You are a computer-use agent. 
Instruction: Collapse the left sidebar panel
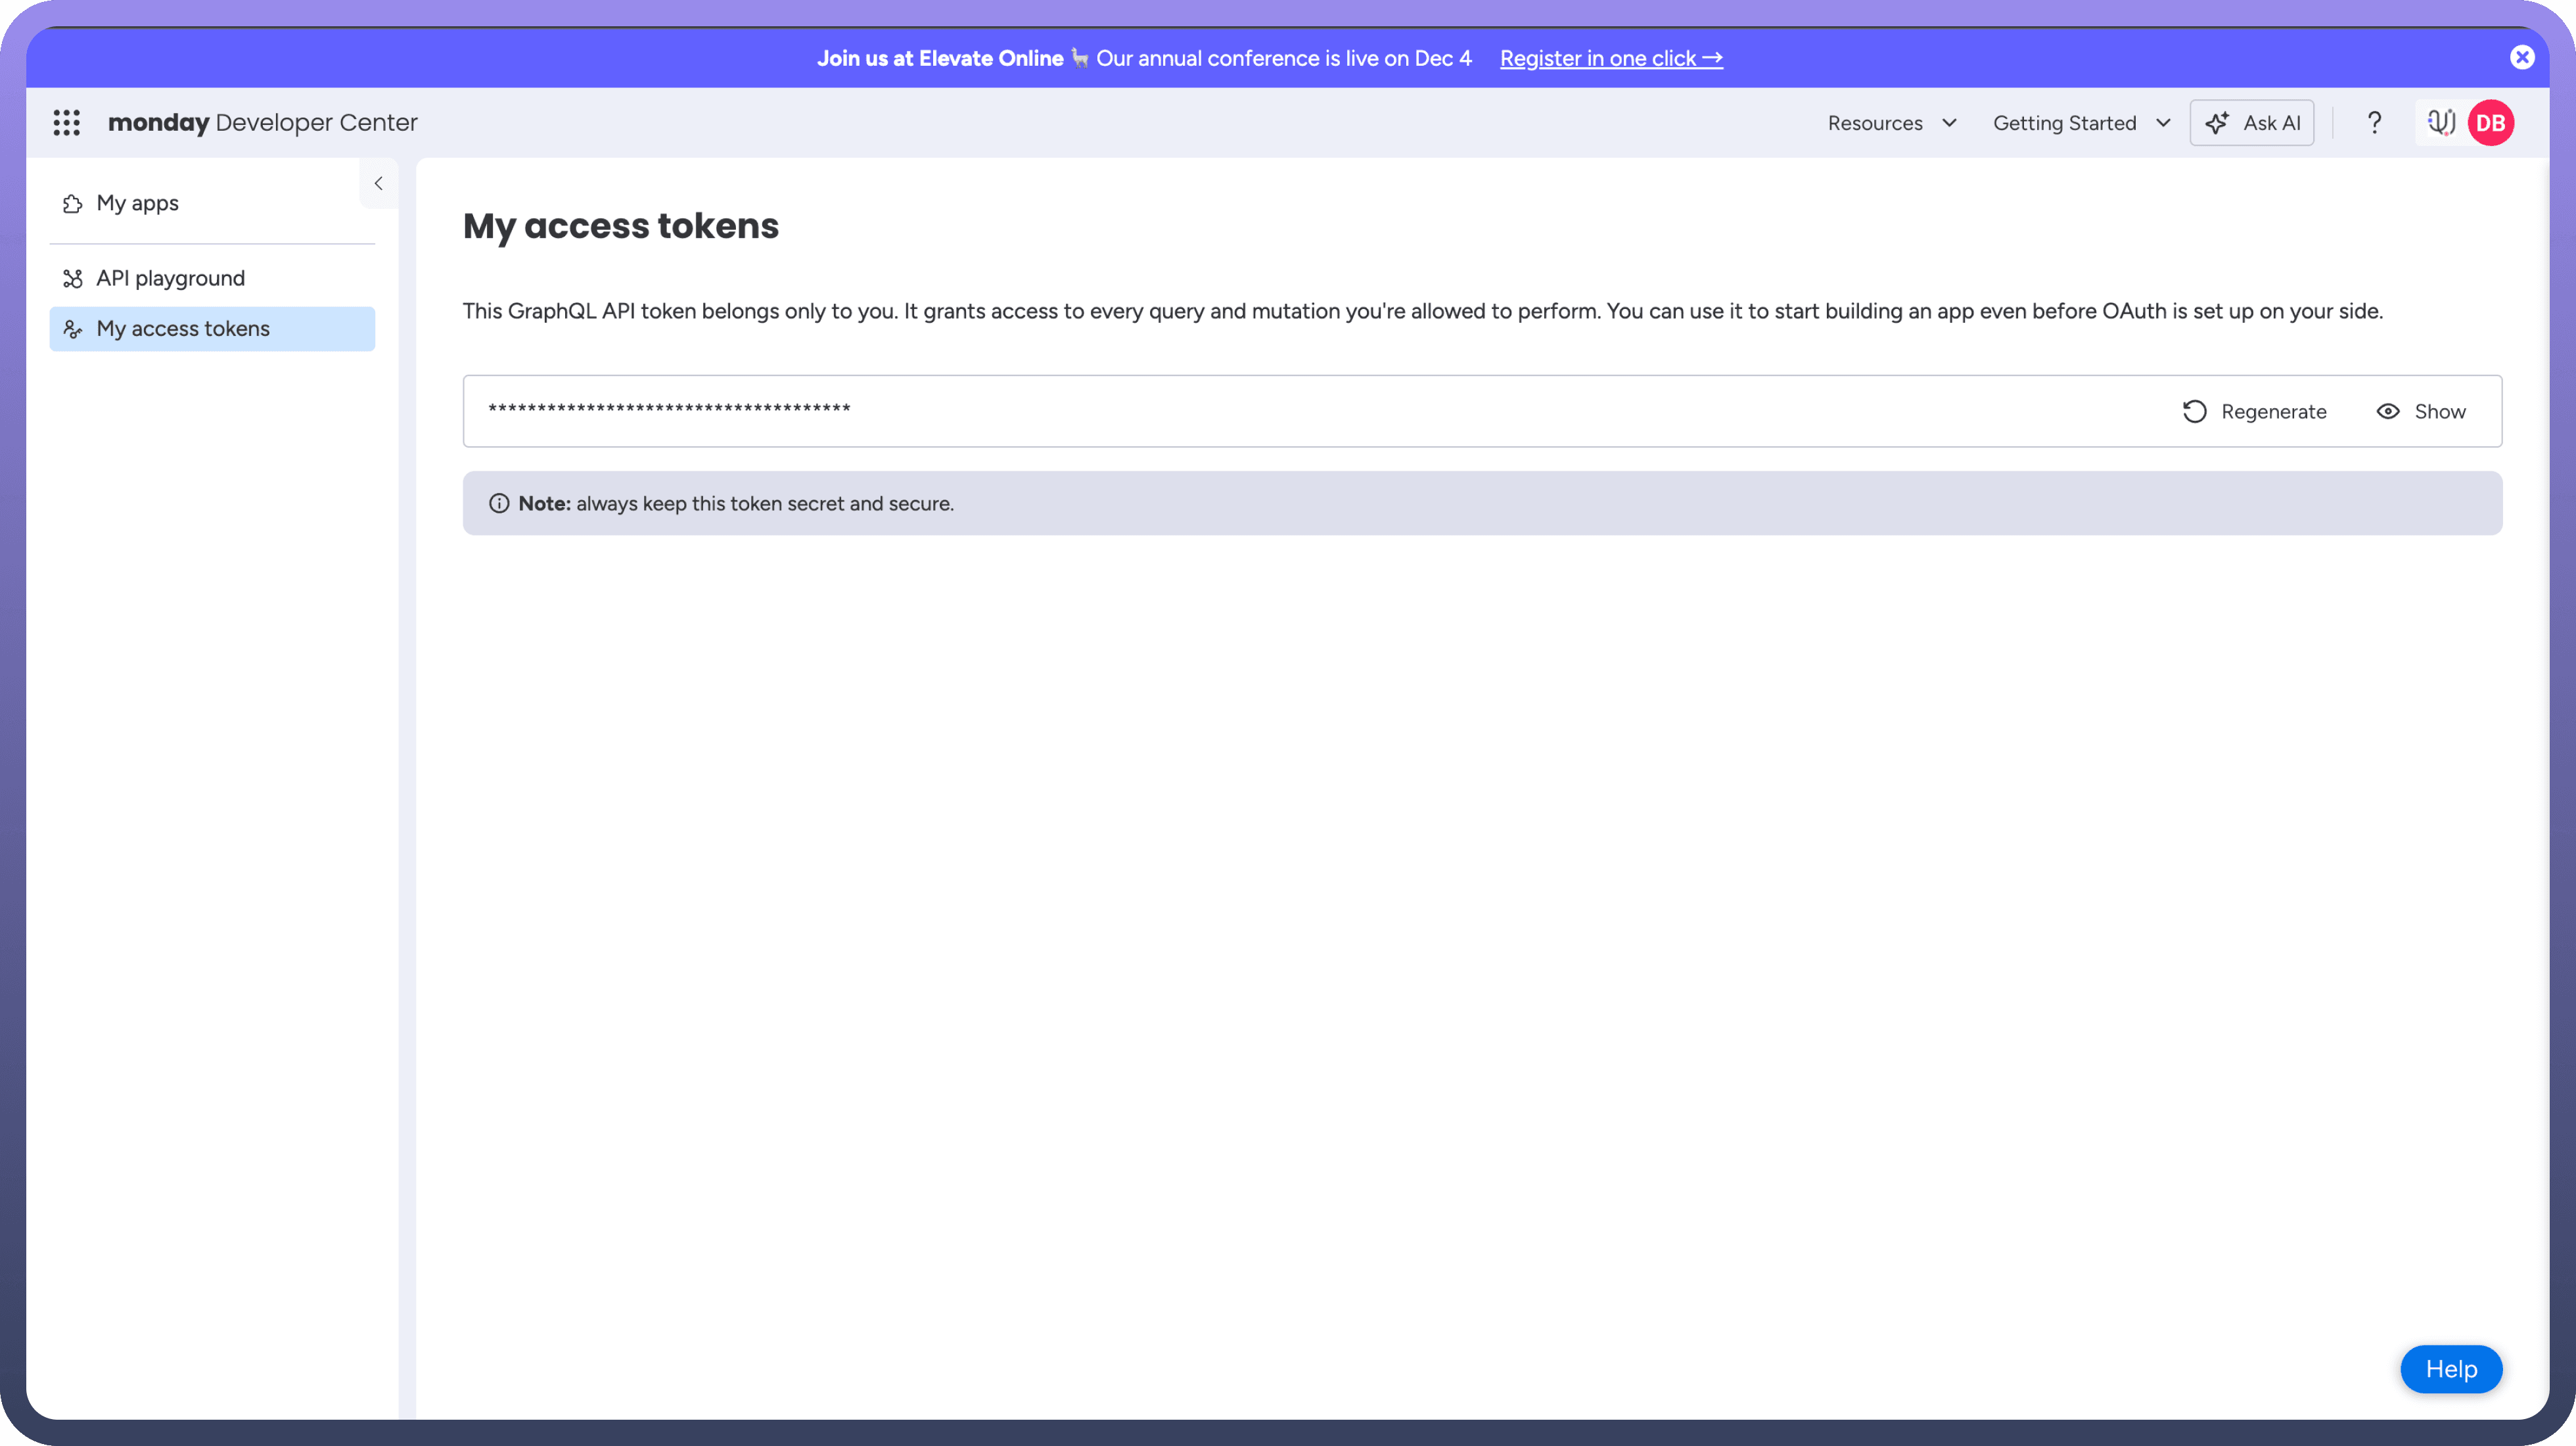[378, 183]
